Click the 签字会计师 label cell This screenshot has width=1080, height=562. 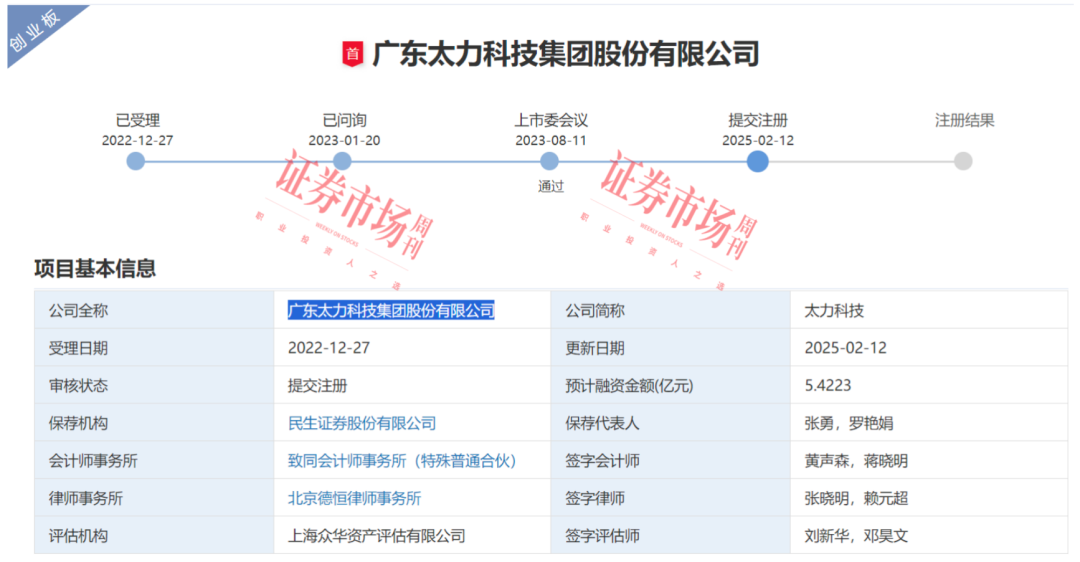670,461
